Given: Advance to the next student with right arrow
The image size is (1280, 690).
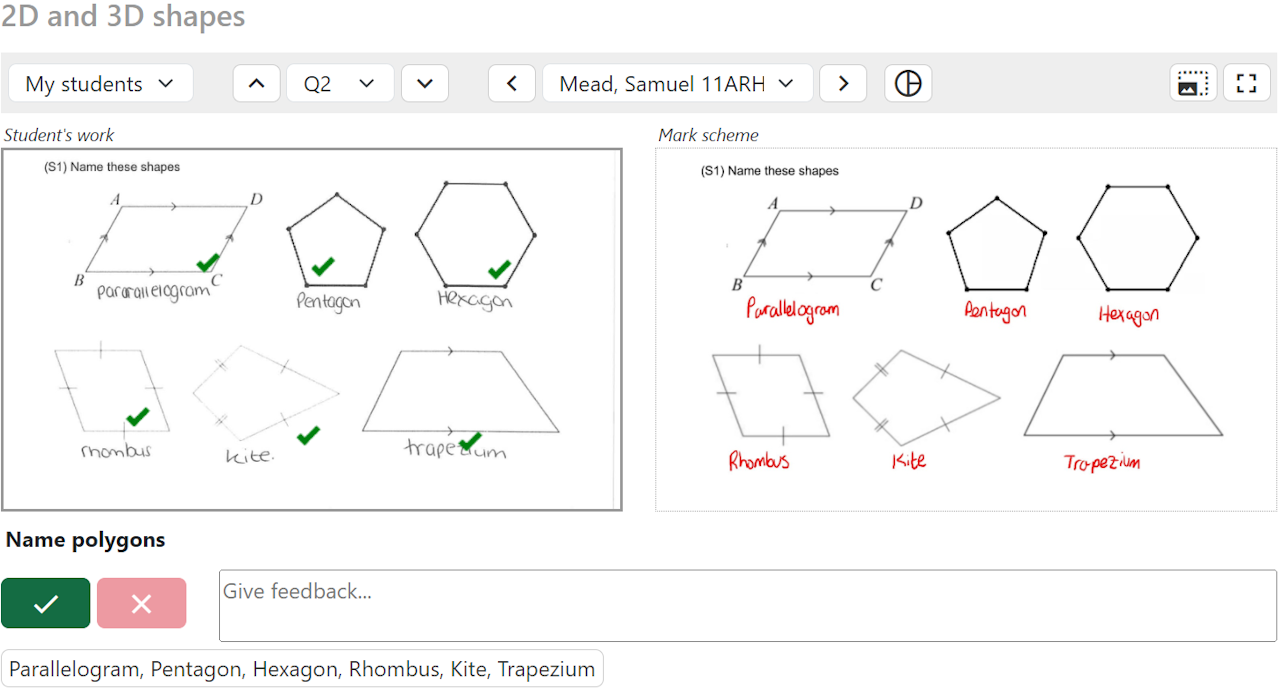Looking at the screenshot, I should point(842,83).
